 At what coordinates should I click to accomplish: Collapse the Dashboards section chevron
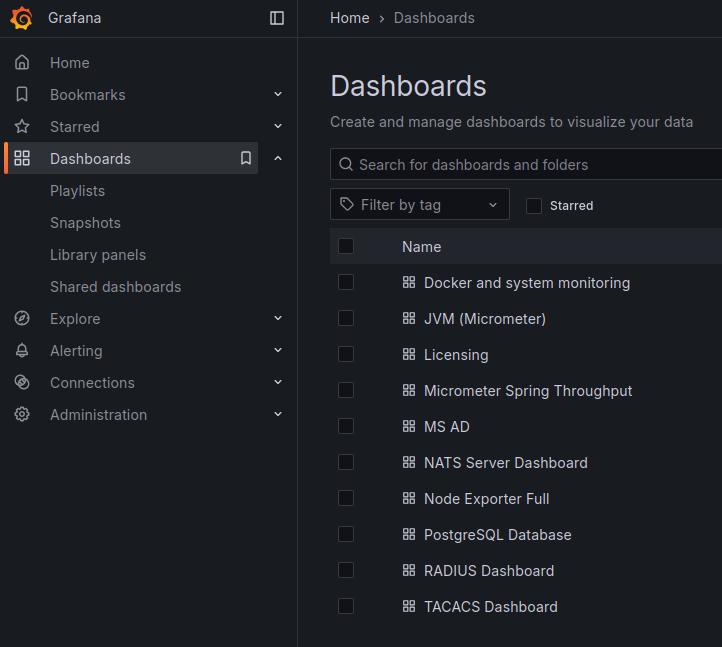(x=278, y=159)
